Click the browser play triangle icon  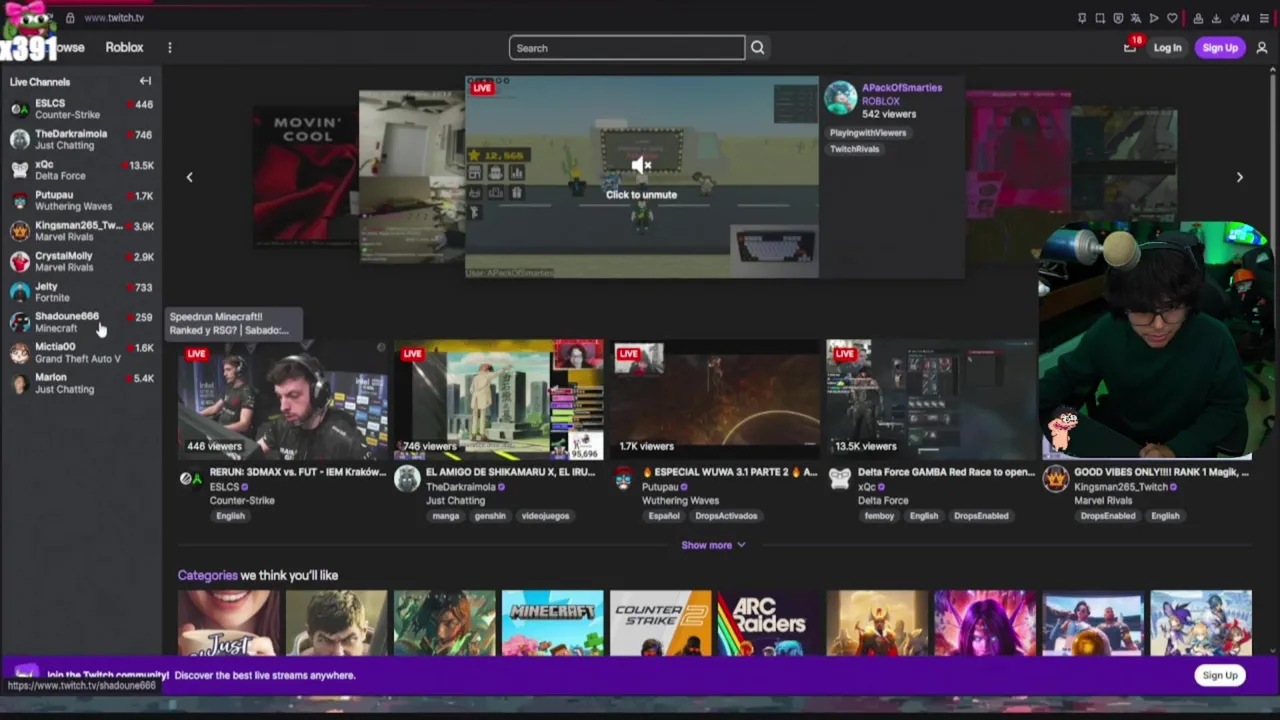(1154, 18)
